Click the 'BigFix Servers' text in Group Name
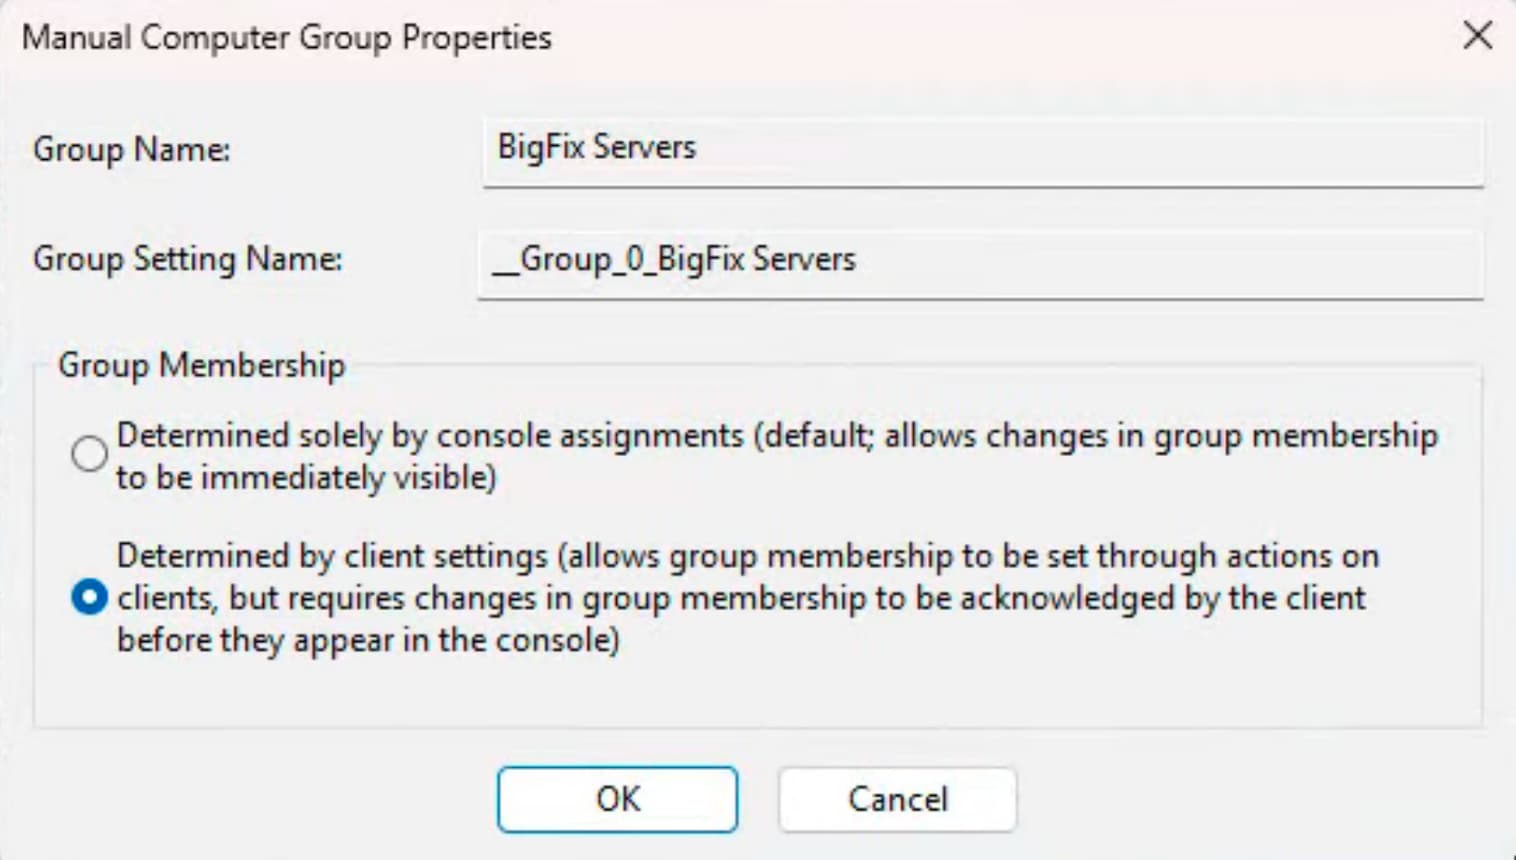This screenshot has height=860, width=1516. pos(596,148)
